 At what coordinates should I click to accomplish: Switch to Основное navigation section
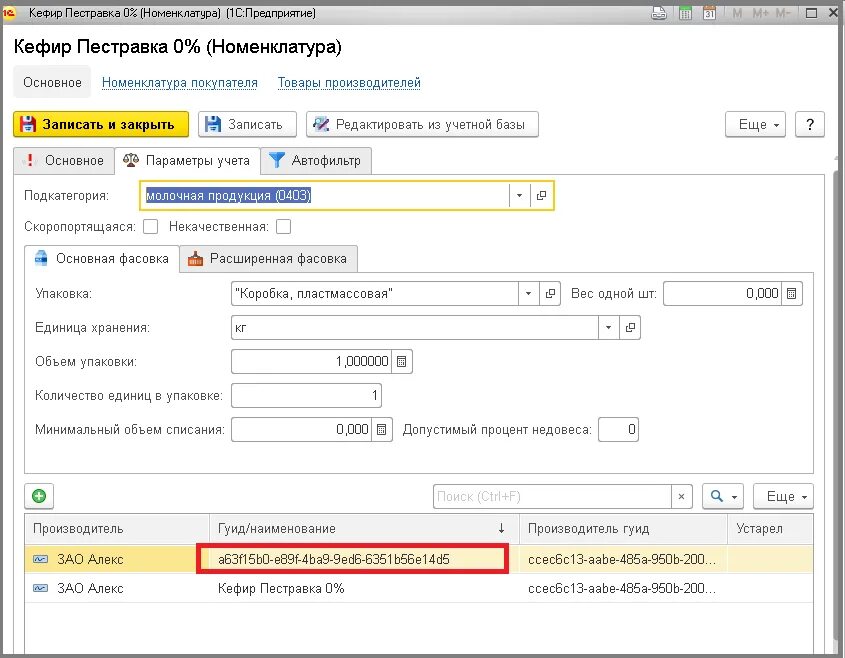coord(52,82)
